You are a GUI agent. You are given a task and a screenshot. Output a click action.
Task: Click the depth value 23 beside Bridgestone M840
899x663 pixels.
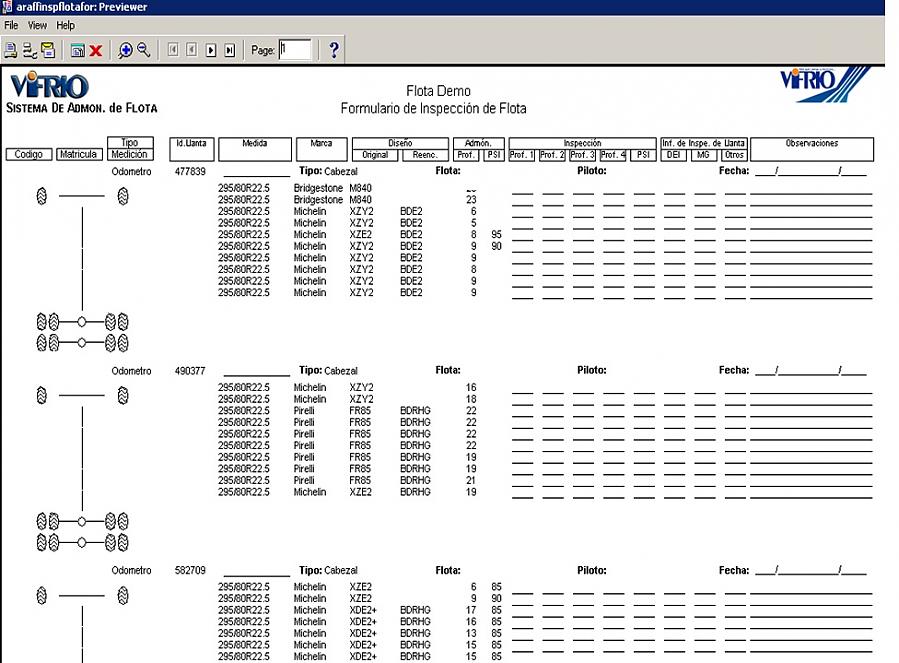point(471,200)
